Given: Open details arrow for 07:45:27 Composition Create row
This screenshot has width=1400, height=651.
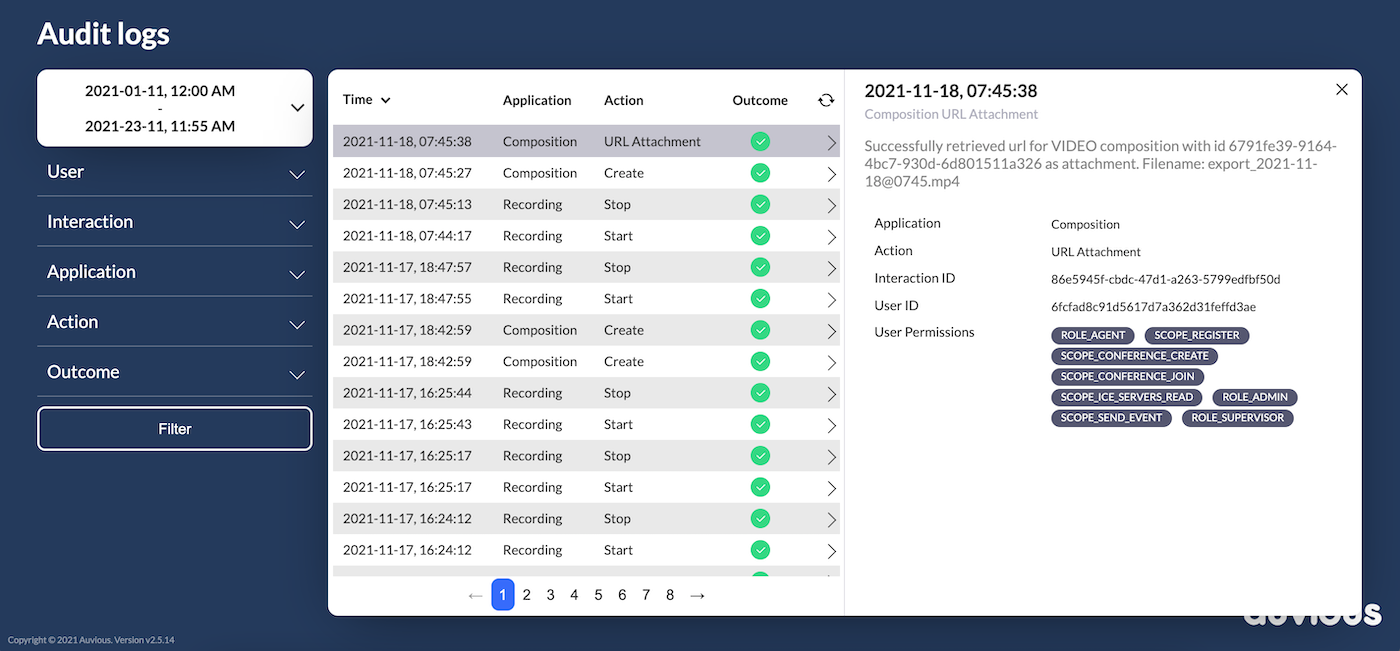Looking at the screenshot, I should pyautogui.click(x=831, y=174).
